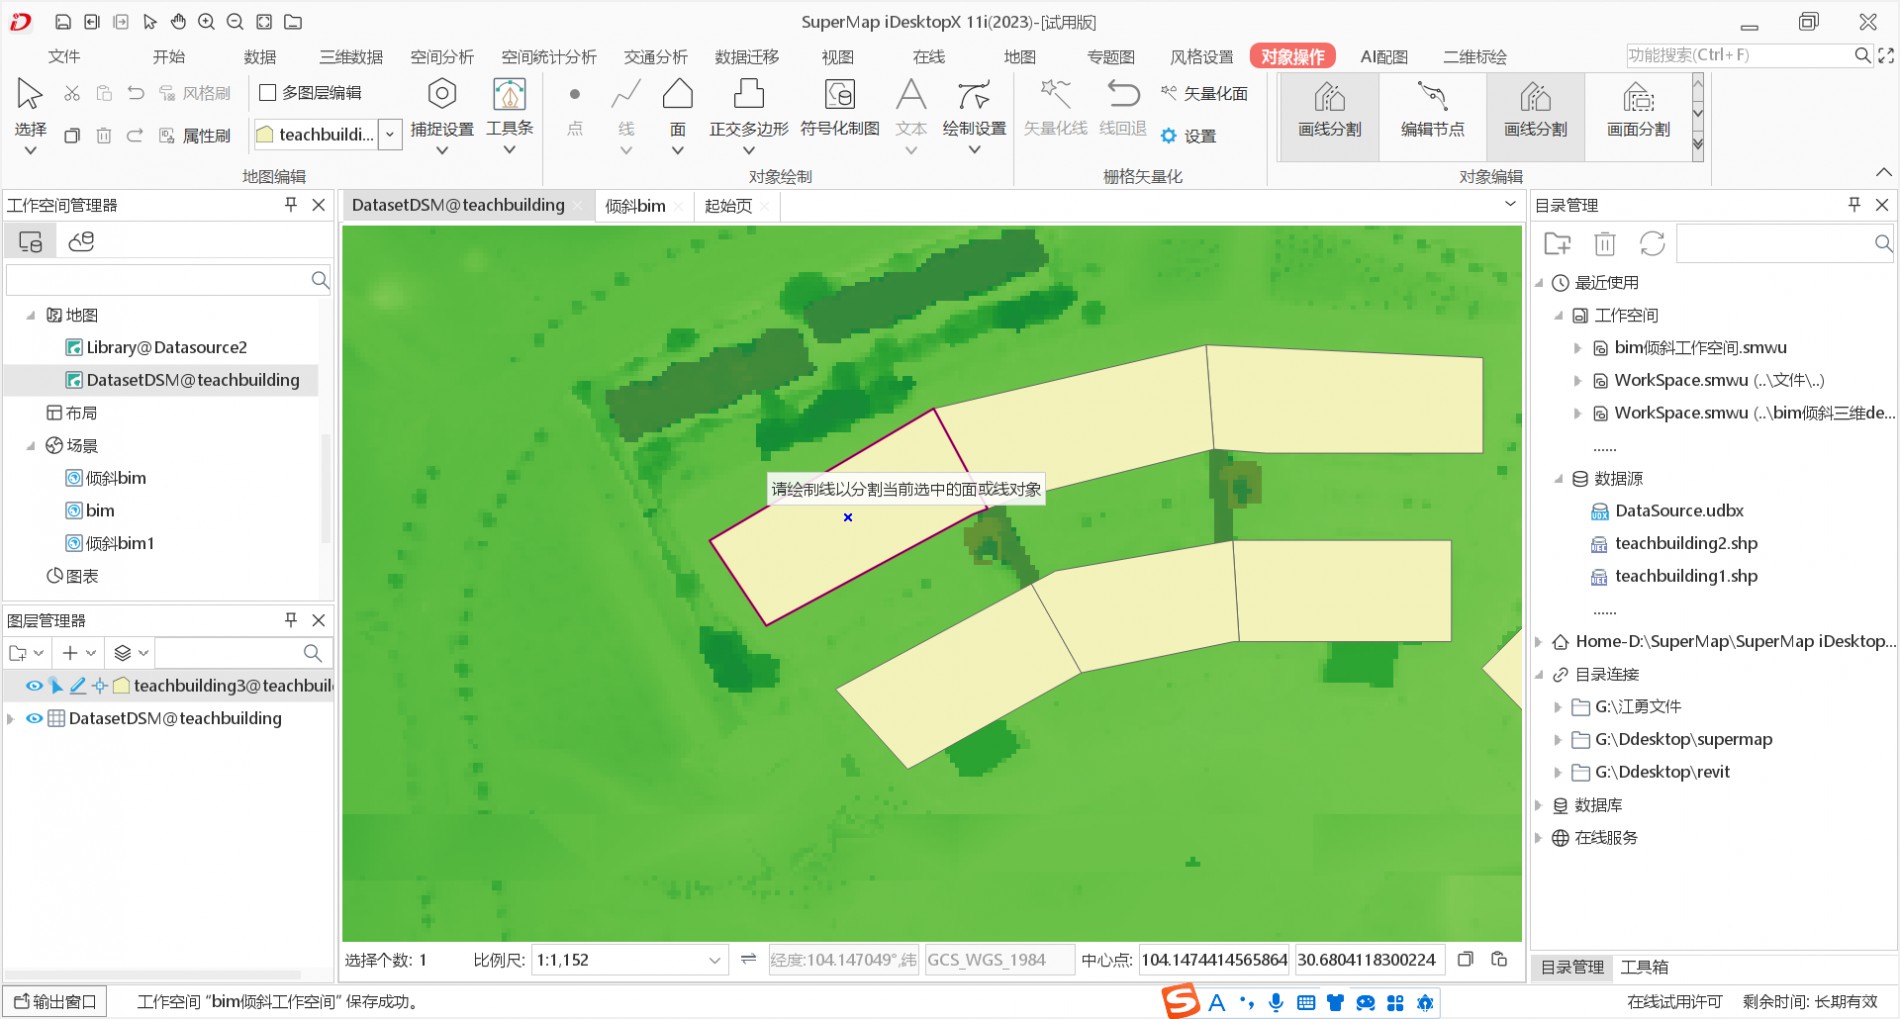Expand the 数据库 node in 目录管理
Screen dimensions: 1900x1019
click(x=1539, y=805)
